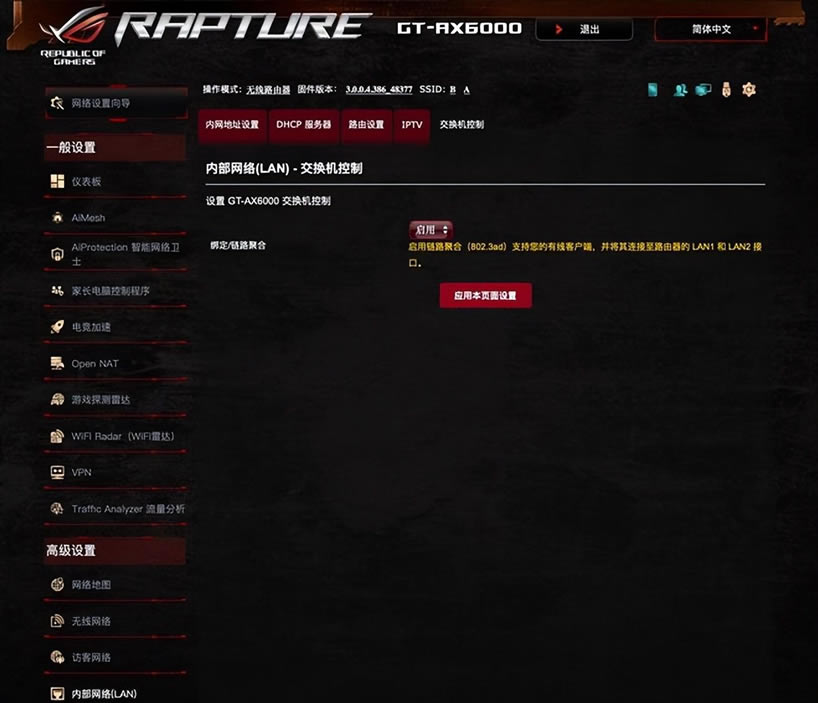Click the client users status icon

click(680, 90)
